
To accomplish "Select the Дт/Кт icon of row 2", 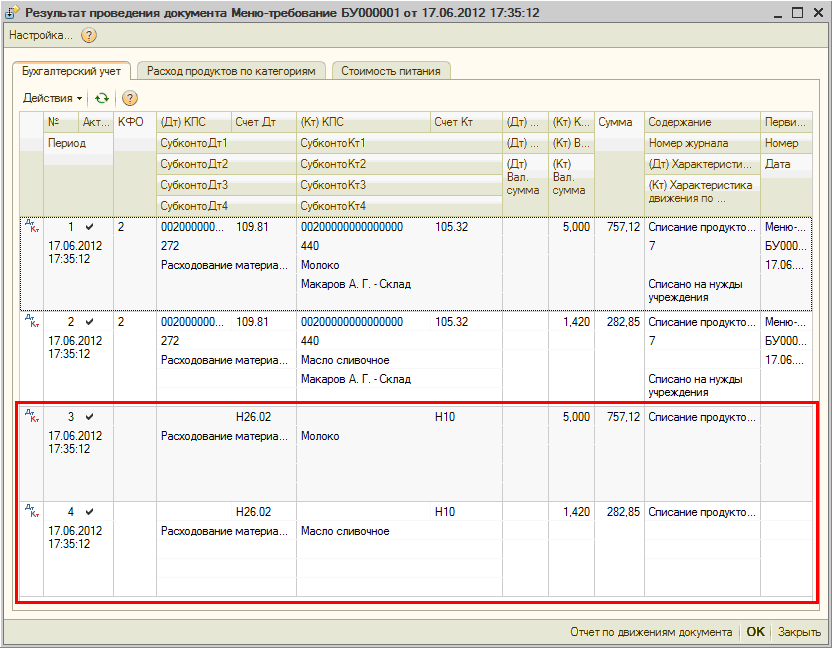I will click(x=33, y=323).
